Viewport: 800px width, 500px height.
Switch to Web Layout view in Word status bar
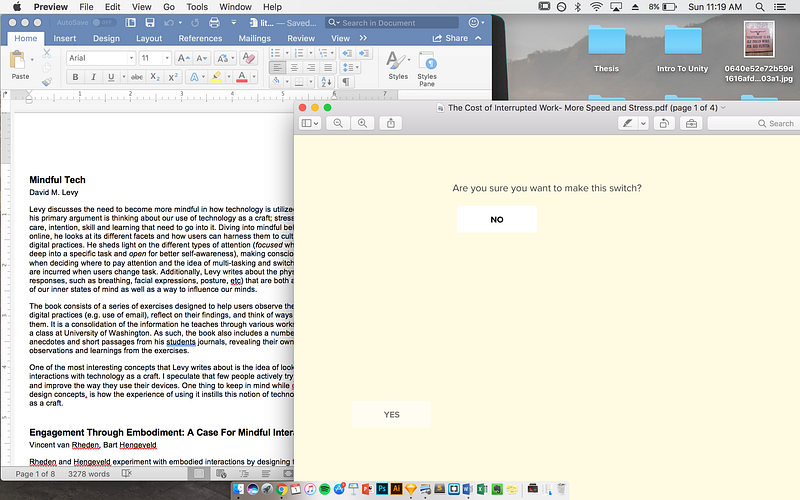coord(221,473)
